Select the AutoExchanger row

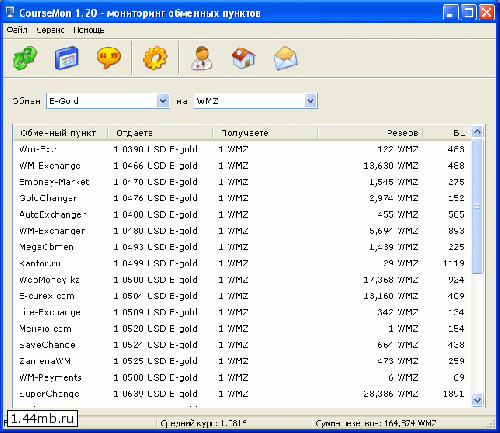pyautogui.click(x=242, y=214)
